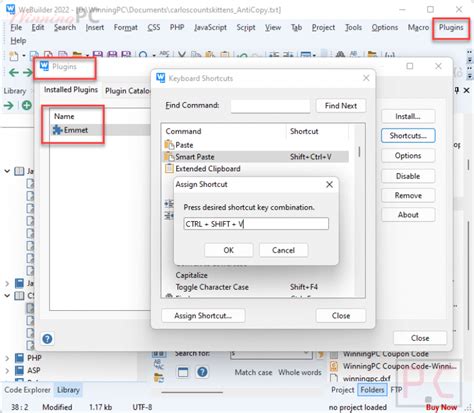Select the Emmet plugin puzzle icon
The height and width of the screenshot is (413, 474).
57,130
